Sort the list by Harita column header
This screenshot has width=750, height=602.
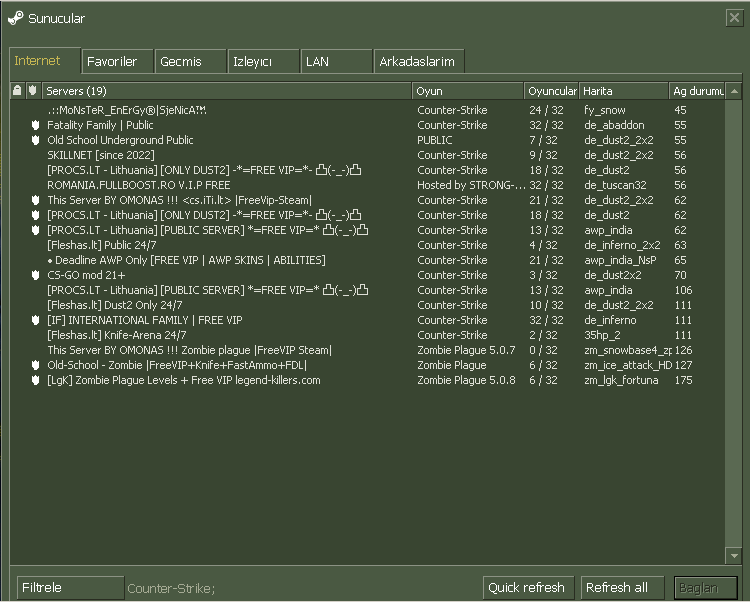(x=623, y=91)
